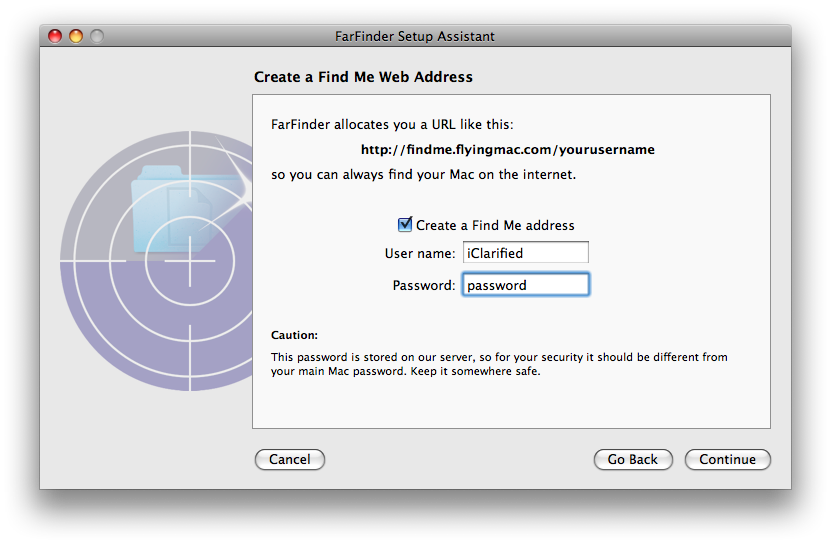Click the FarFinder Setup Assistant title text
The width and height of the screenshot is (831, 544).
pos(415,36)
